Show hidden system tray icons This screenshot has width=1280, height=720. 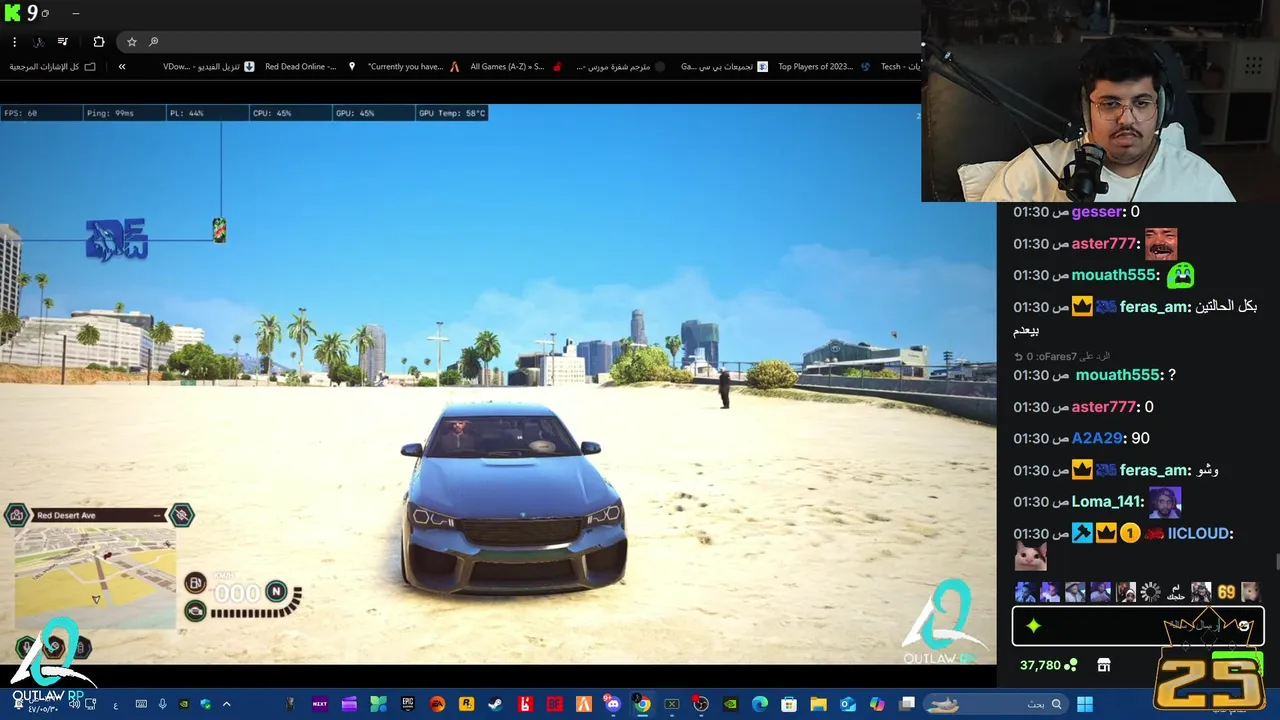[226, 705]
